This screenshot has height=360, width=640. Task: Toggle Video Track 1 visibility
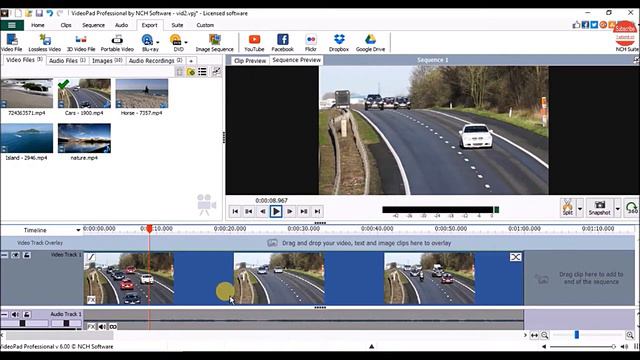point(16,255)
